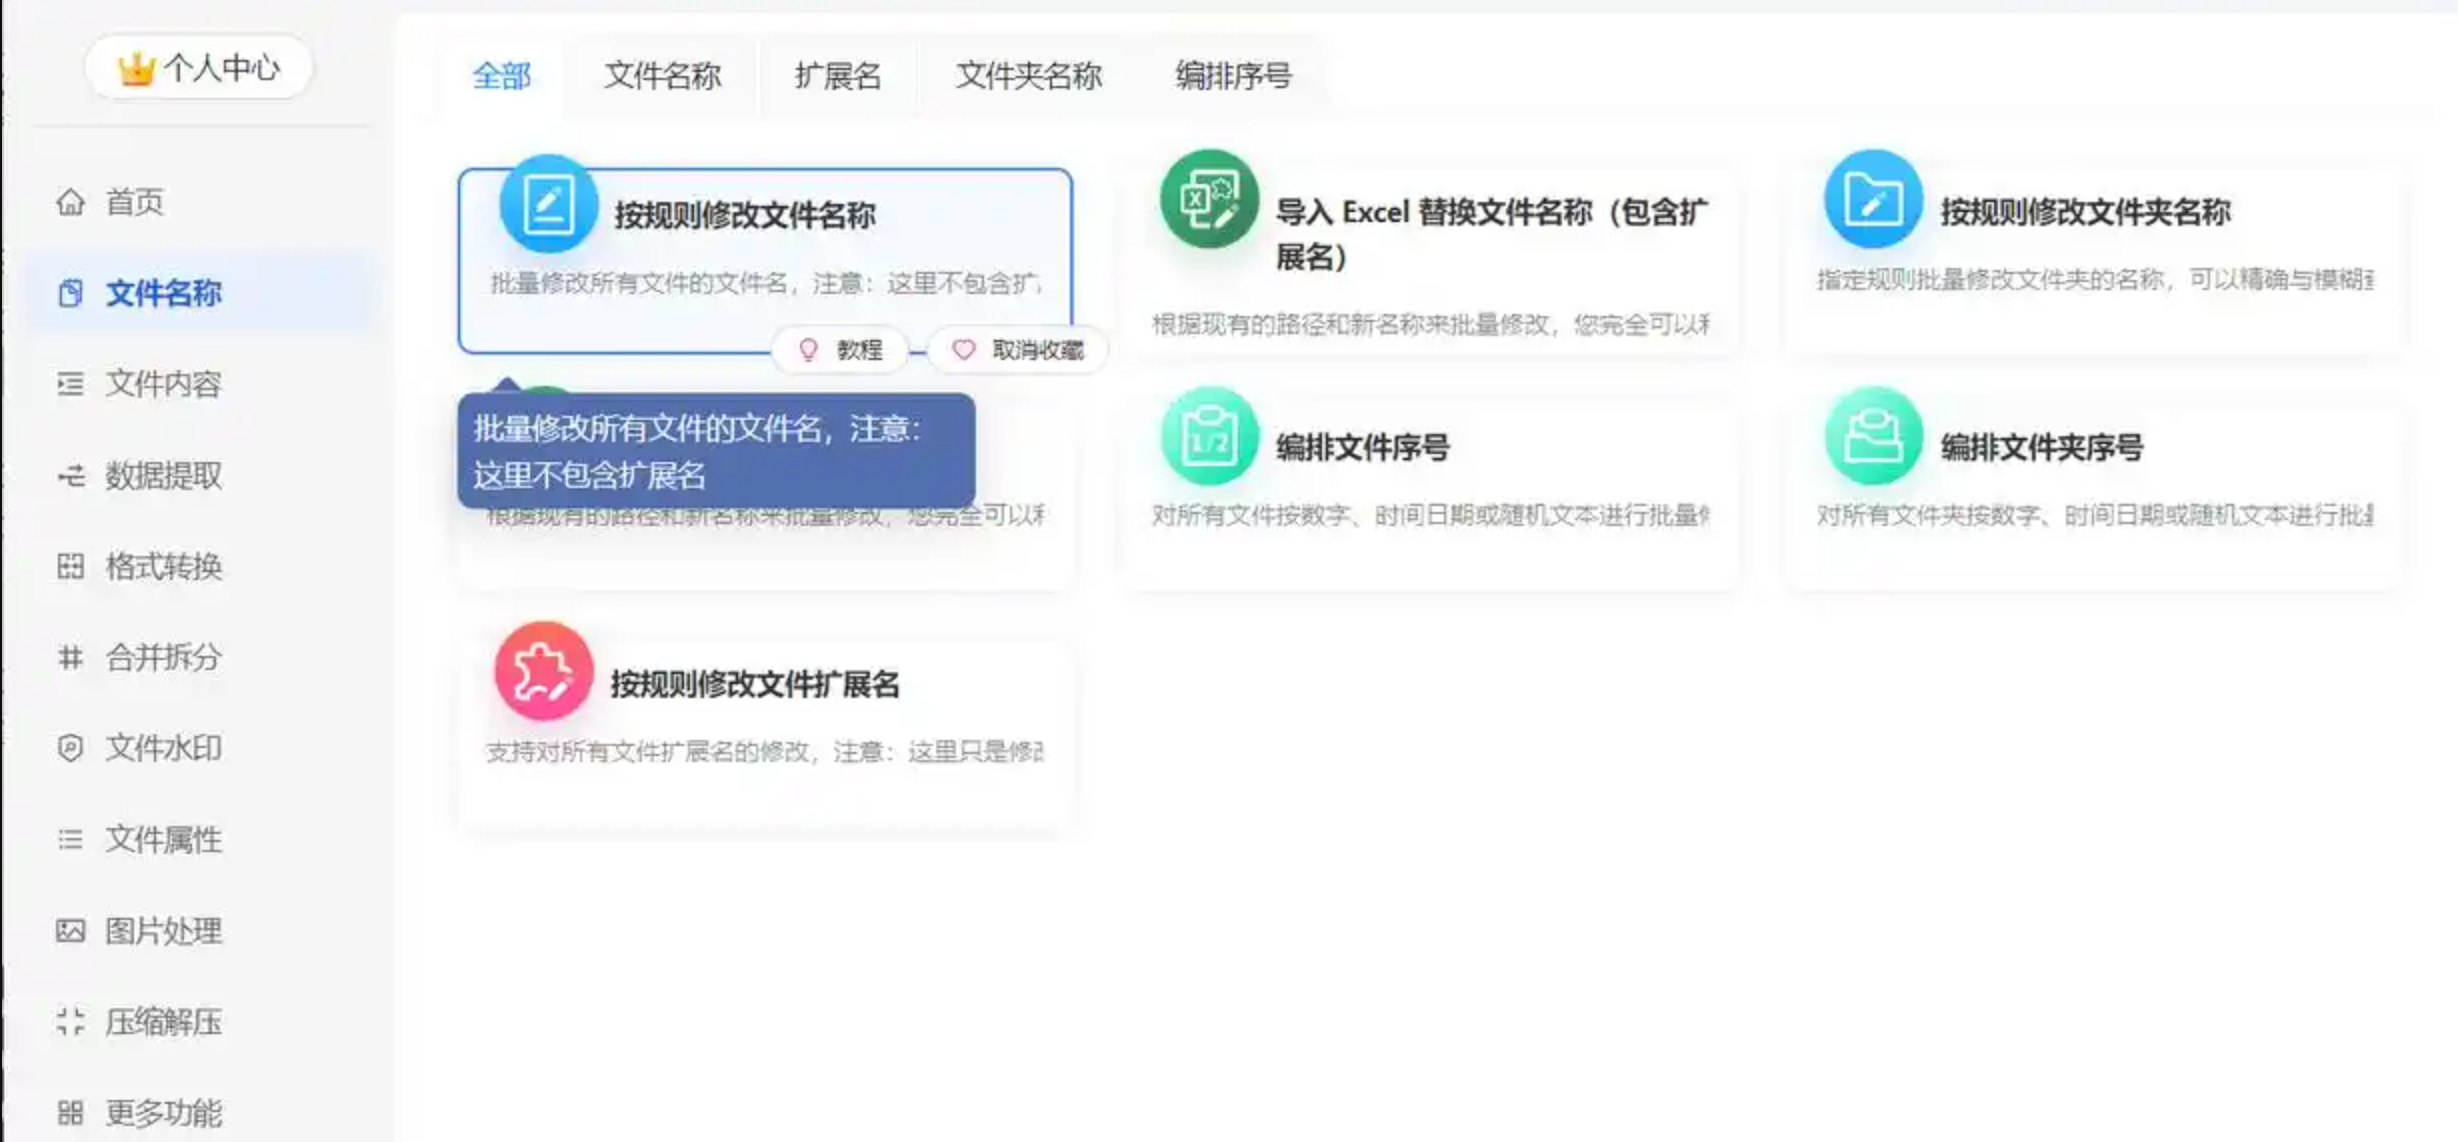
Task: Click the 压缩解压 compress icon
Action: [70, 1022]
